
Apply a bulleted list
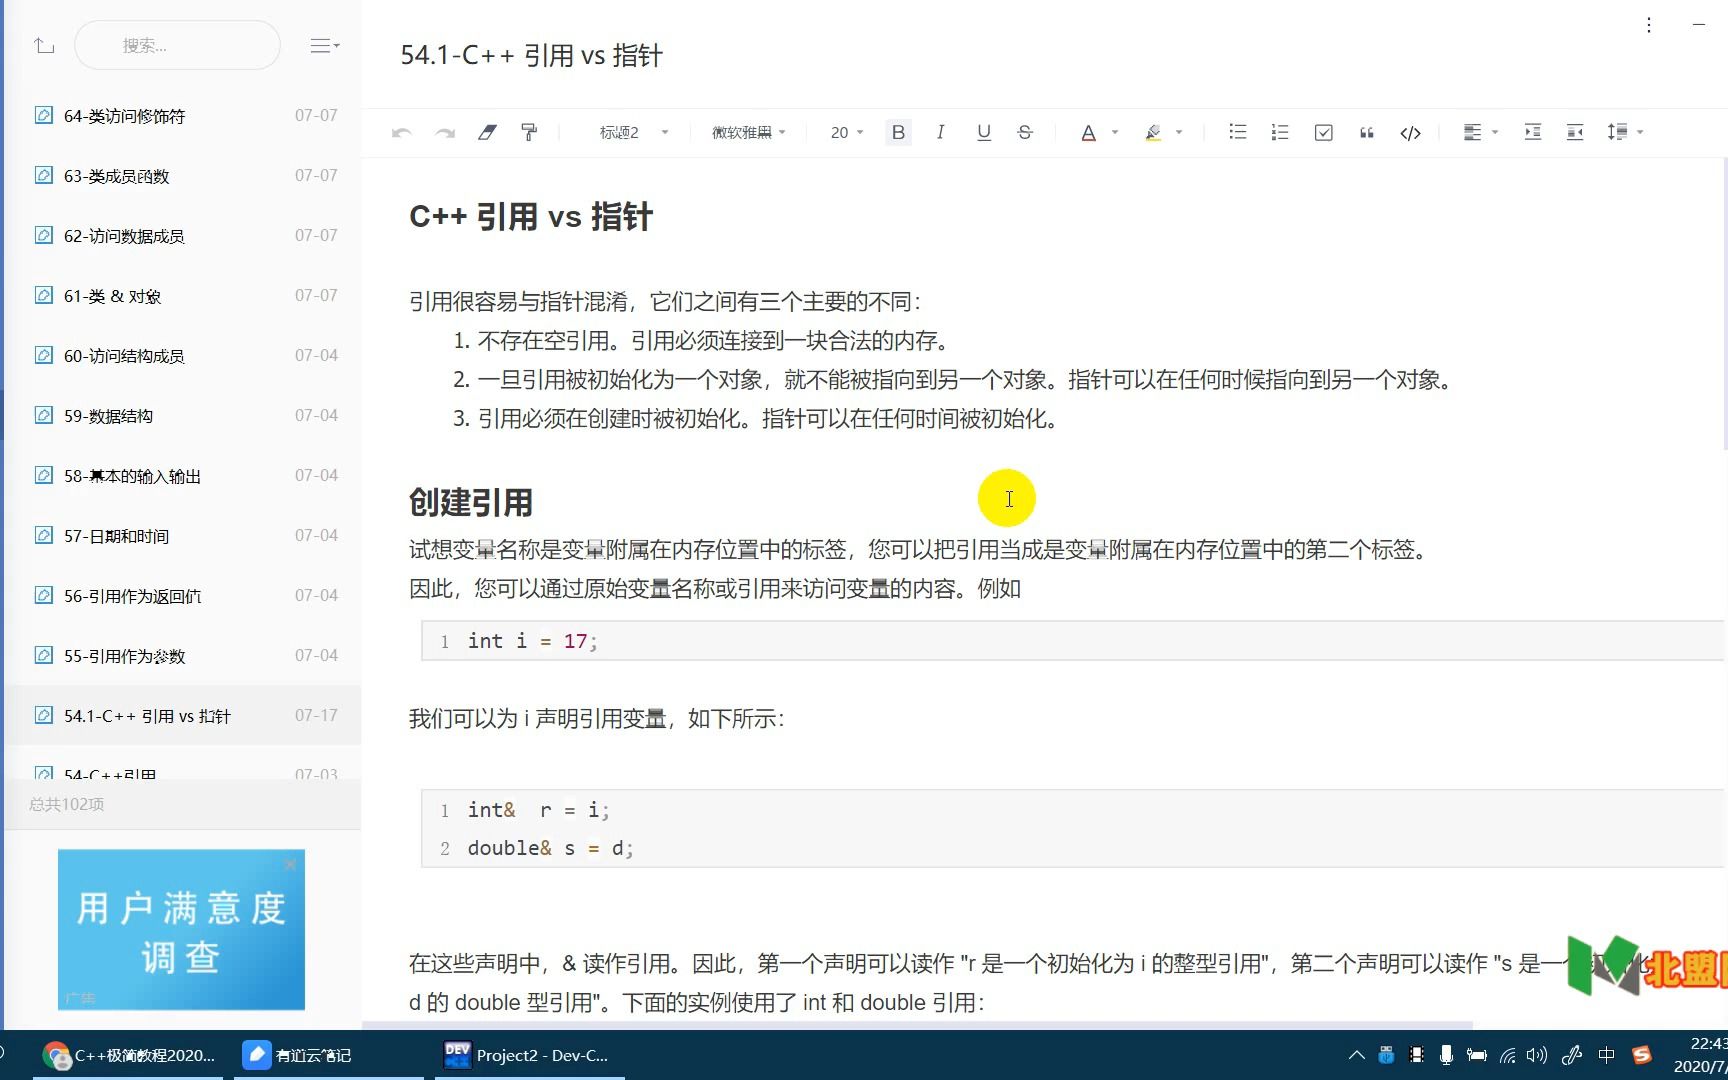(1237, 131)
